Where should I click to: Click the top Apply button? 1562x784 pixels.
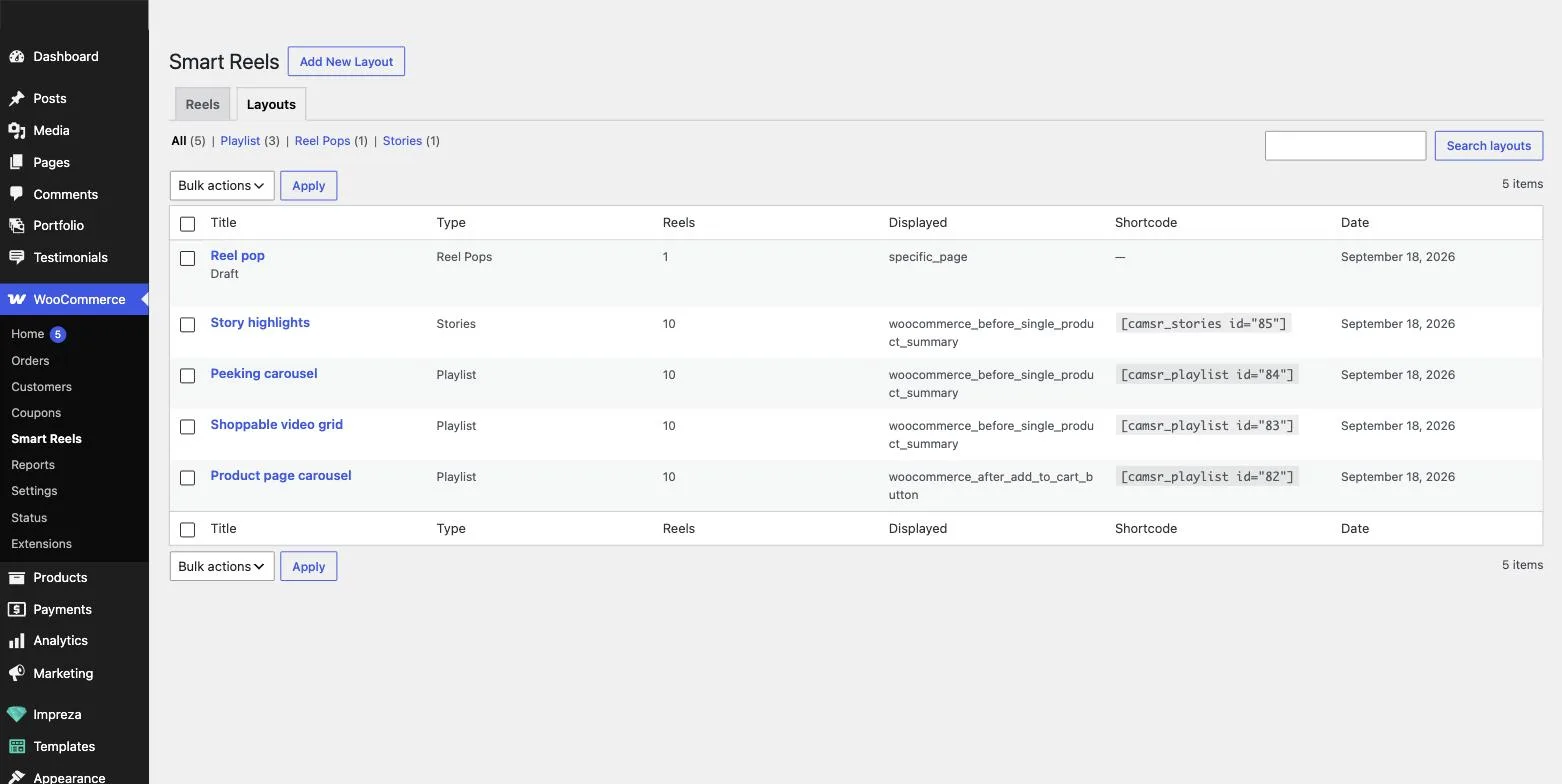click(x=308, y=186)
